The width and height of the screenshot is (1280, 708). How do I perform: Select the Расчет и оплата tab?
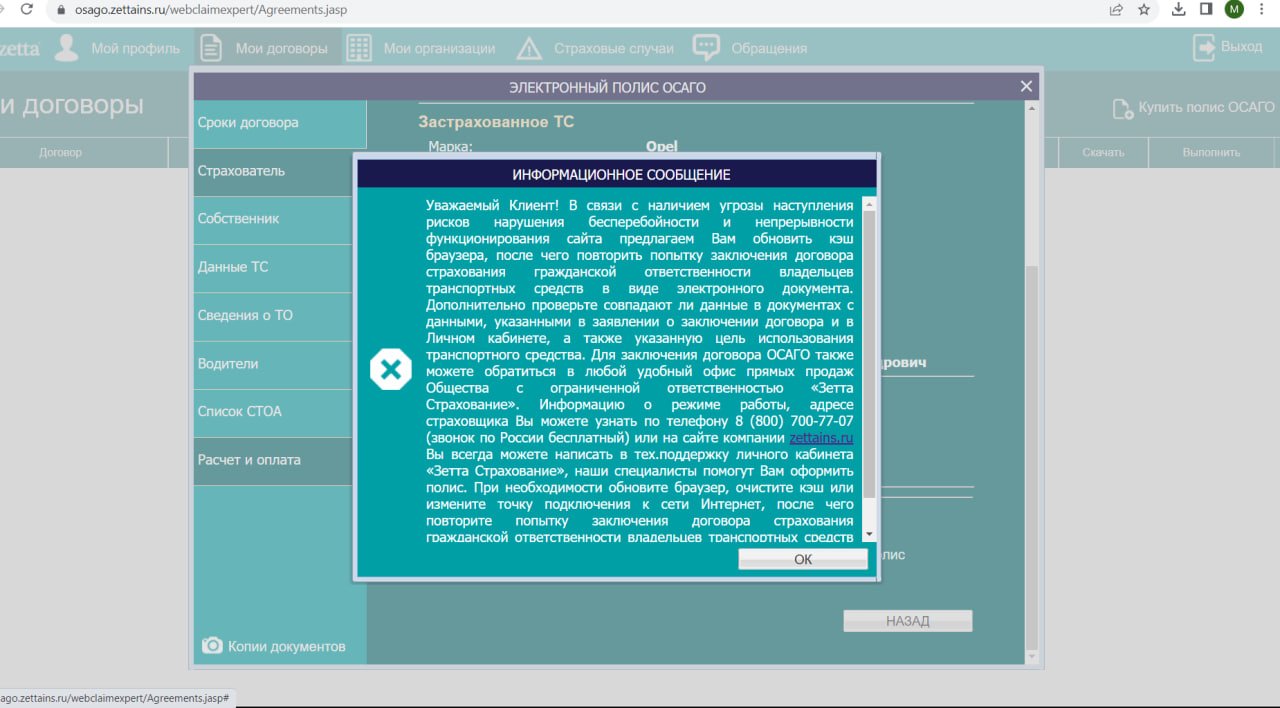pyautogui.click(x=273, y=460)
